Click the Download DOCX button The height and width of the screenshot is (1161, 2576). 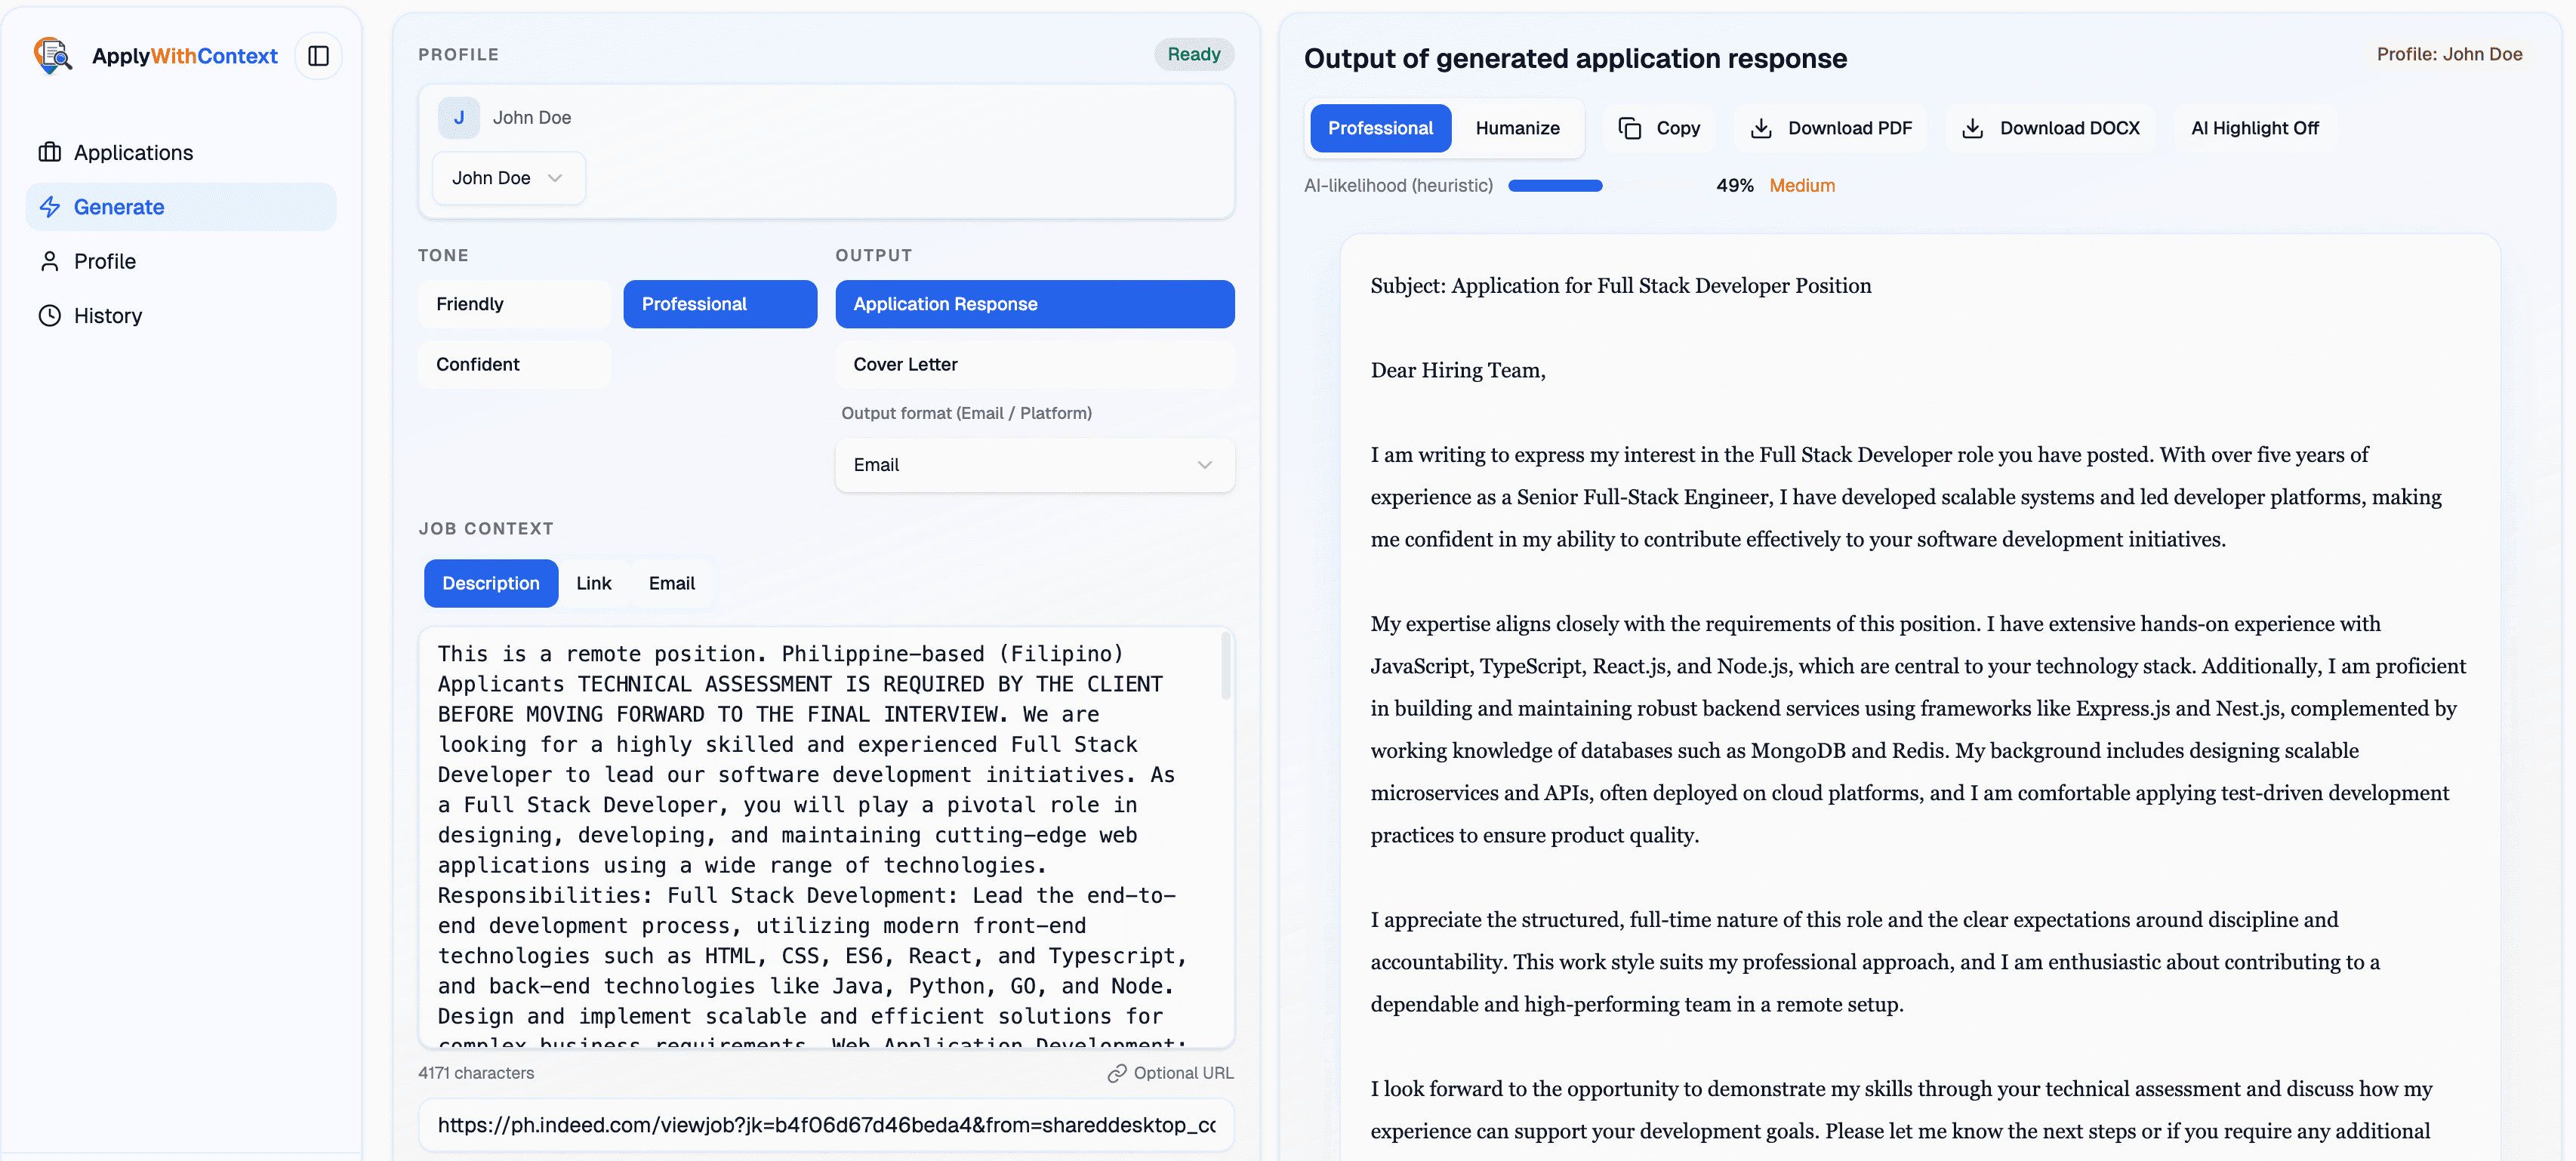pos(2051,128)
